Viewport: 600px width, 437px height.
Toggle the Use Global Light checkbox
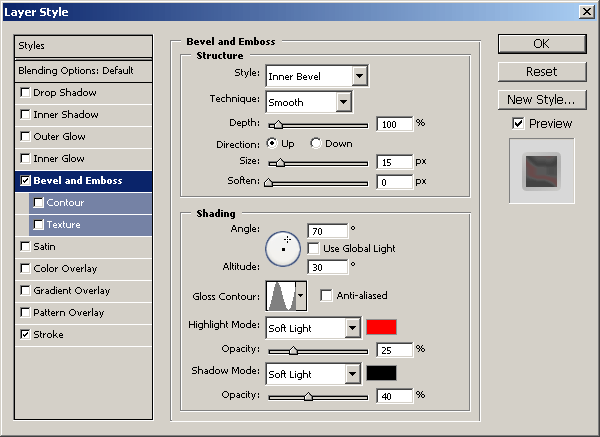tap(314, 248)
